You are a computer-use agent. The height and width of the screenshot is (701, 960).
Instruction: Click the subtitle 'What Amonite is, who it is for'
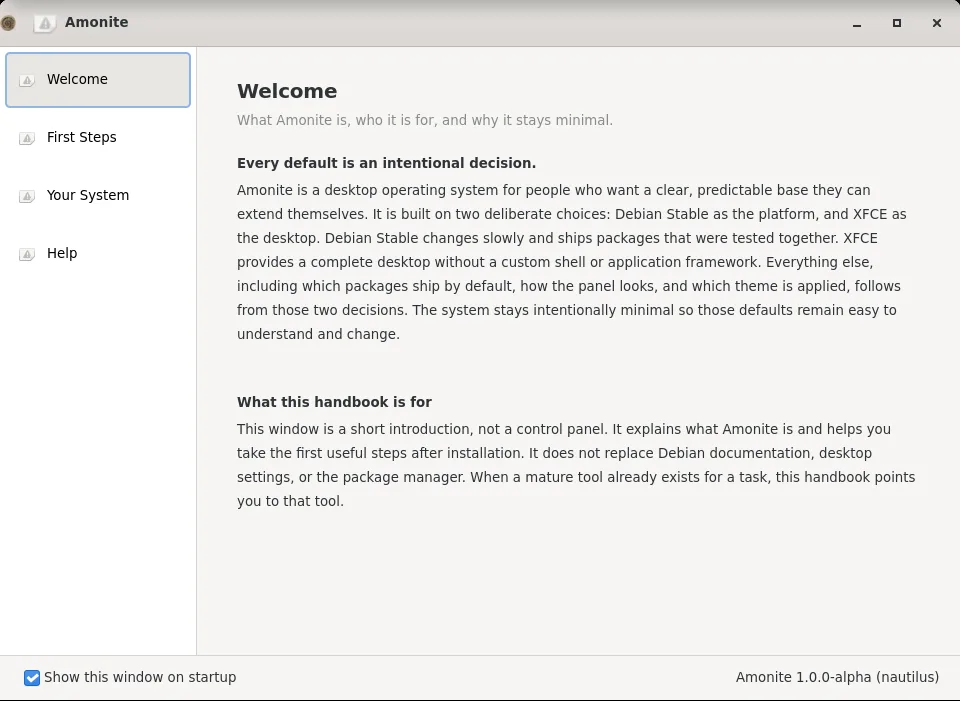pyautogui.click(x=425, y=120)
